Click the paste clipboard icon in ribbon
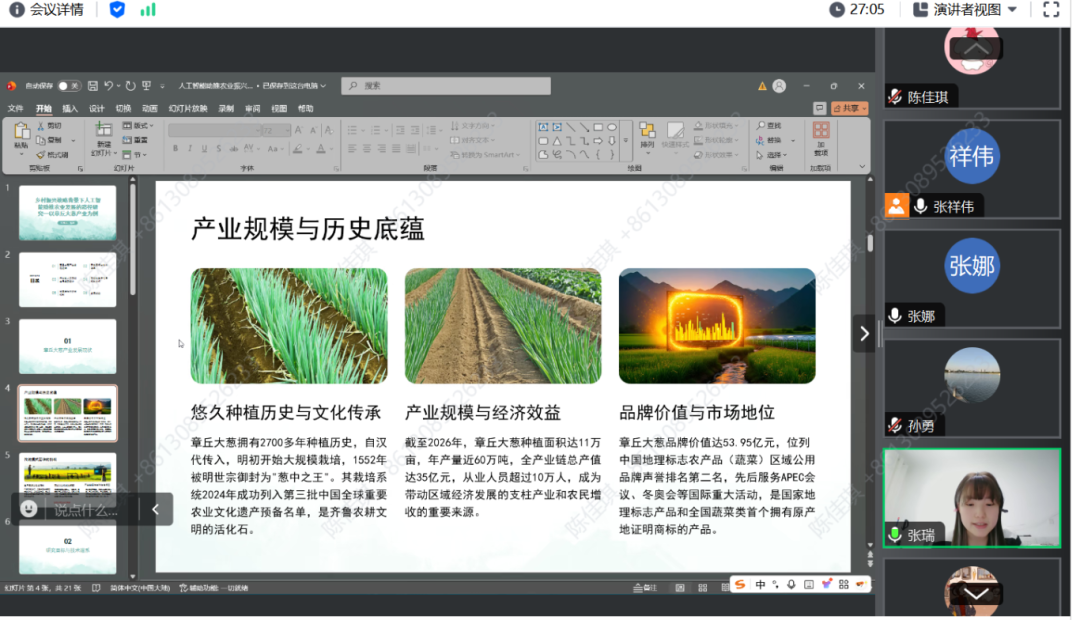 [x=21, y=134]
